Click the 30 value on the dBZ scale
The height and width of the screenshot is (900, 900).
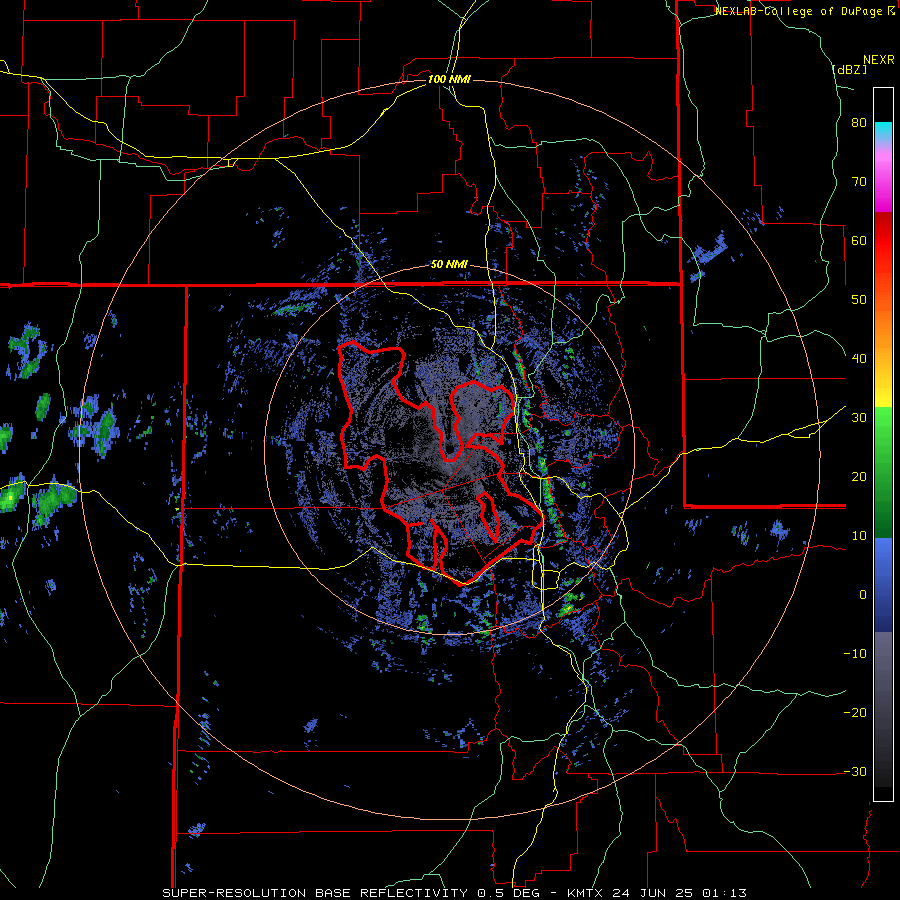(x=859, y=418)
